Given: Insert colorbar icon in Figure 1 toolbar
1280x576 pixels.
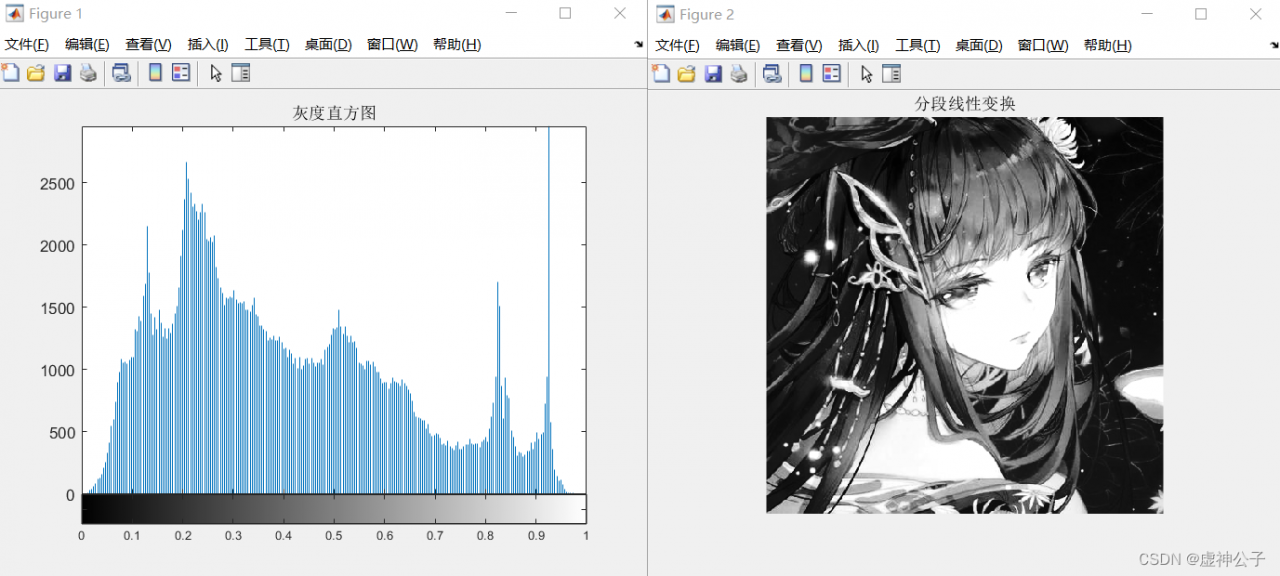Looking at the screenshot, I should click(155, 73).
